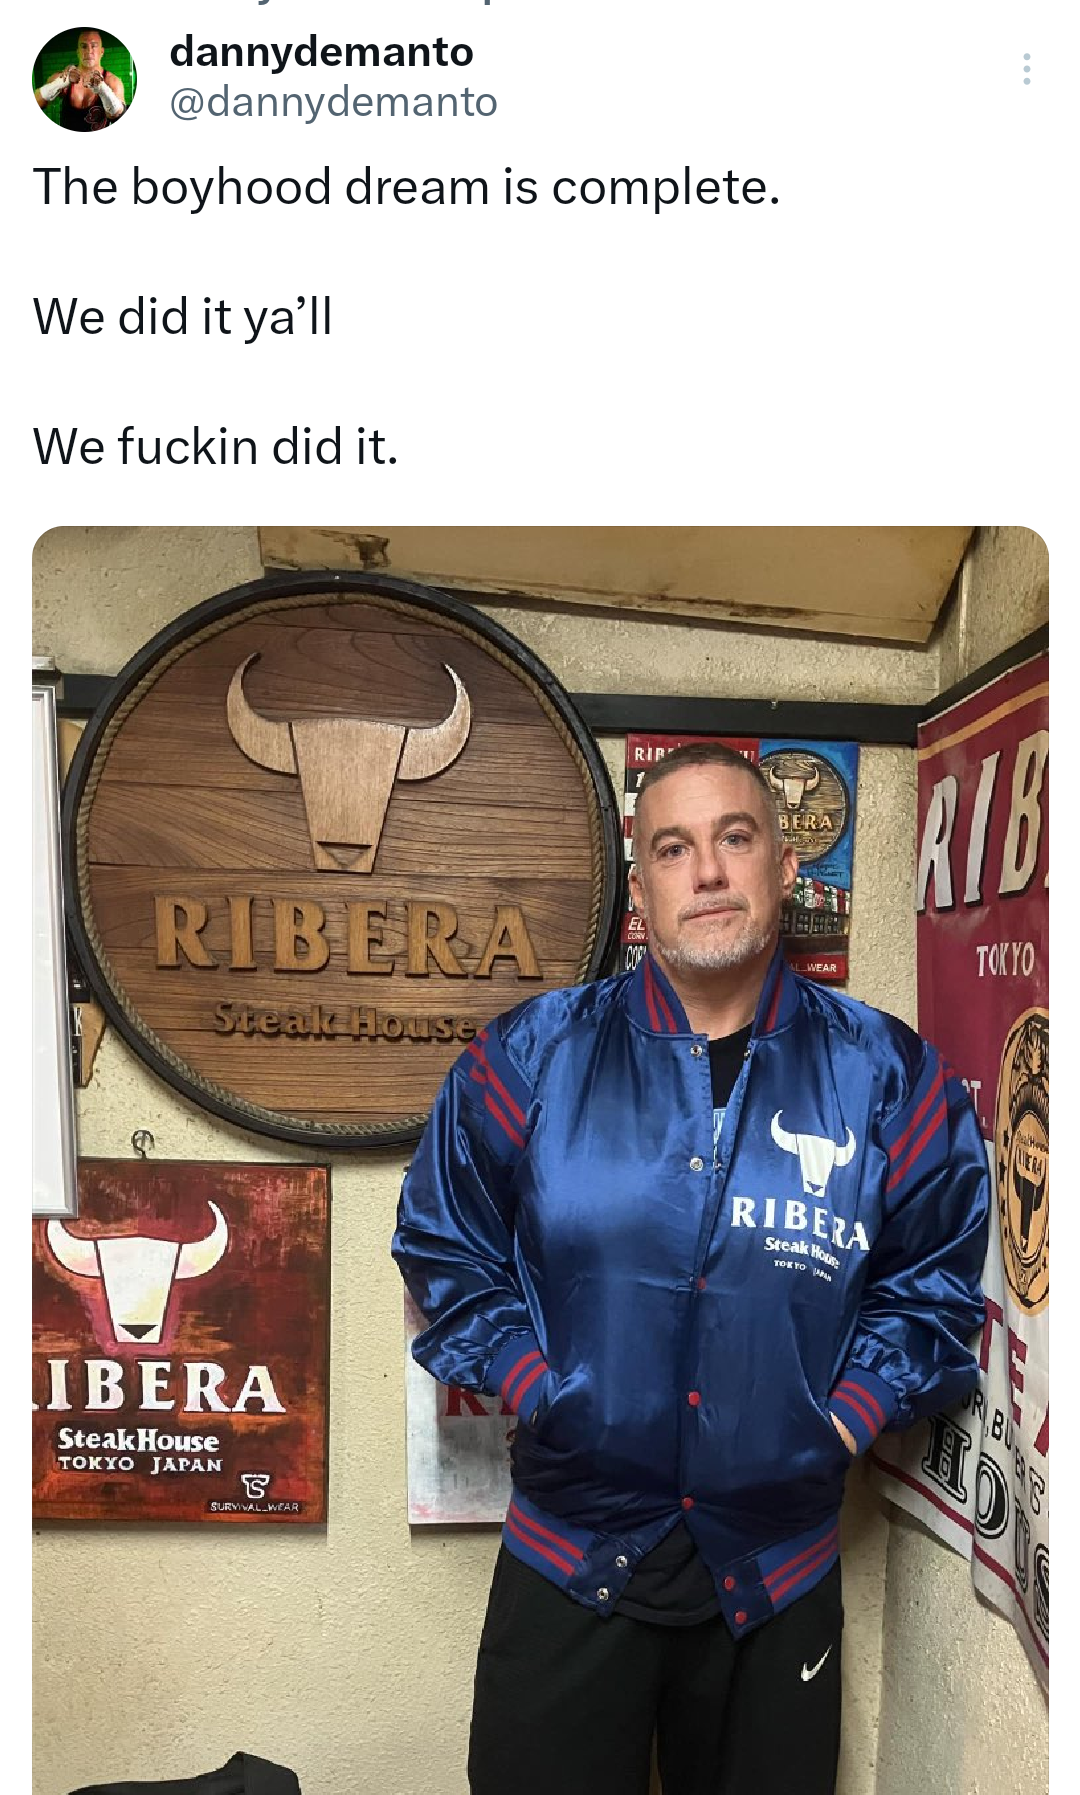Tap 'SteakHouse Tokyo Japan' text on red poster
This screenshot has width=1080, height=1795.
tap(139, 1451)
